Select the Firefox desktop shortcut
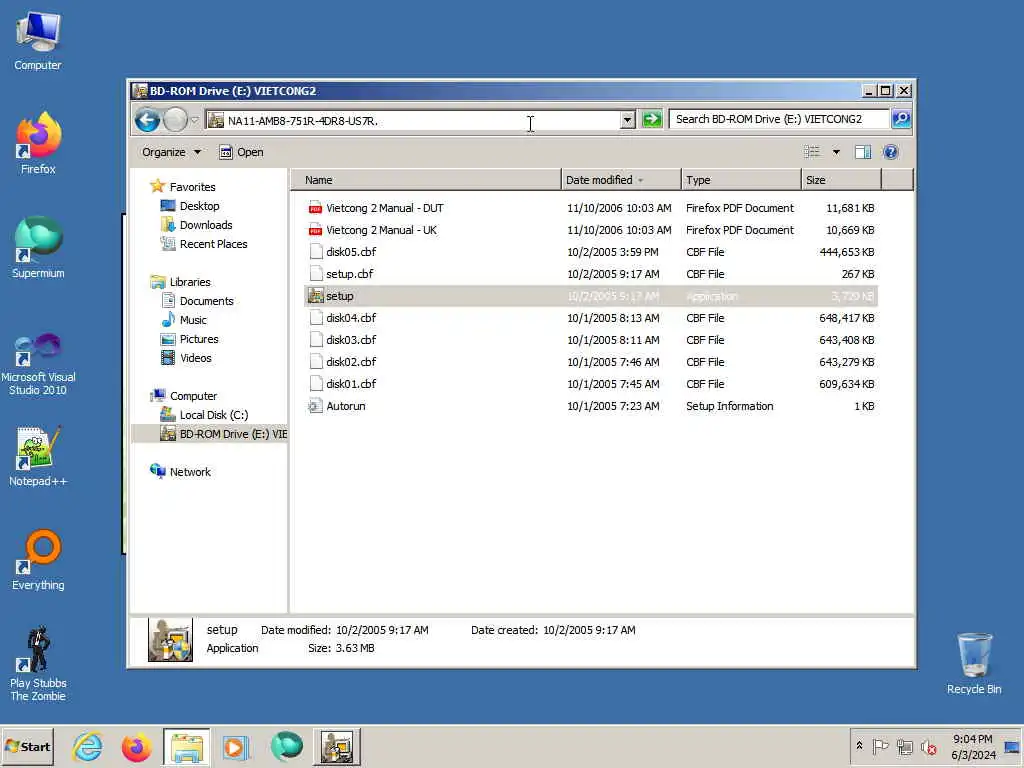Image resolution: width=1024 pixels, height=768 pixels. 38,144
